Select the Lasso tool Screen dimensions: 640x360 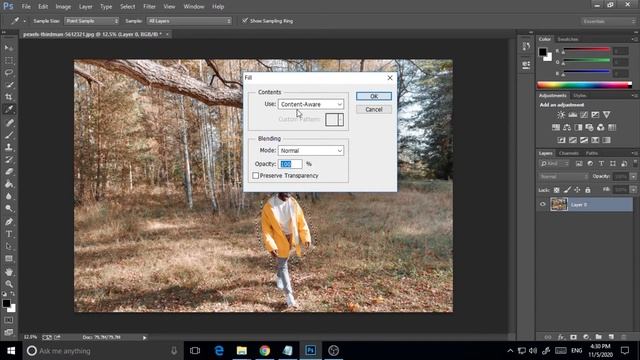(9, 73)
